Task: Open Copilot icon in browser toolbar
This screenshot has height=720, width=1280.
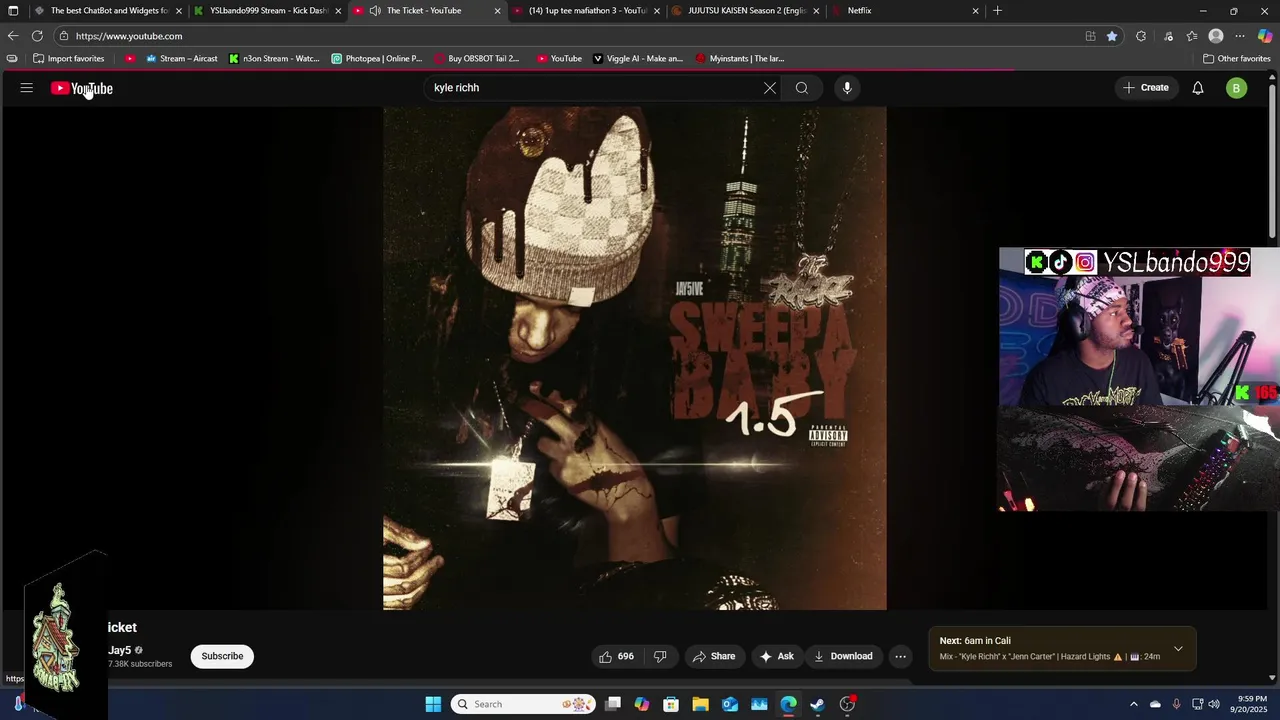Action: tap(1265, 36)
